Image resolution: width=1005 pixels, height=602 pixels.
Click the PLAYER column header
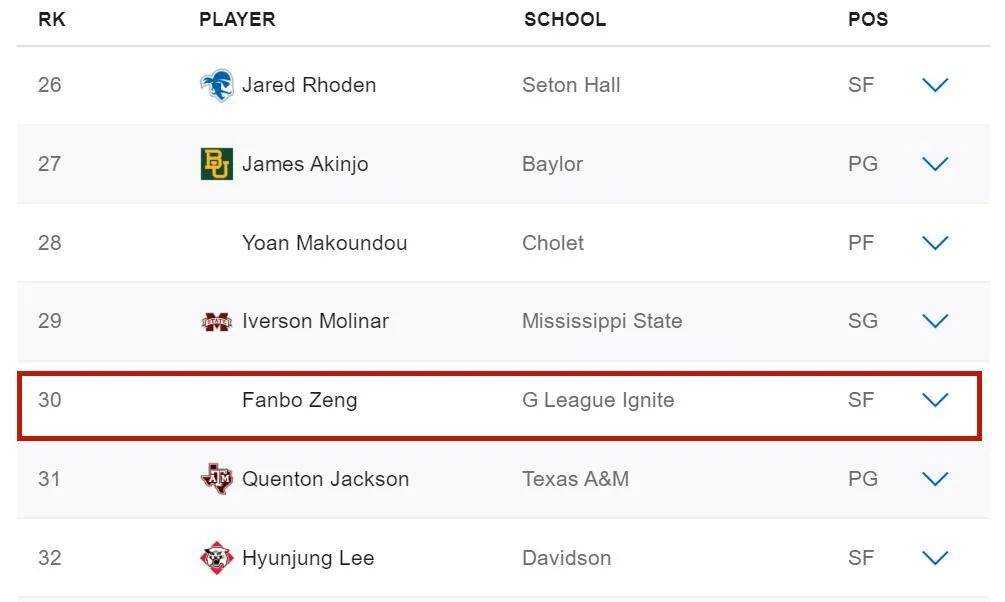coord(237,19)
